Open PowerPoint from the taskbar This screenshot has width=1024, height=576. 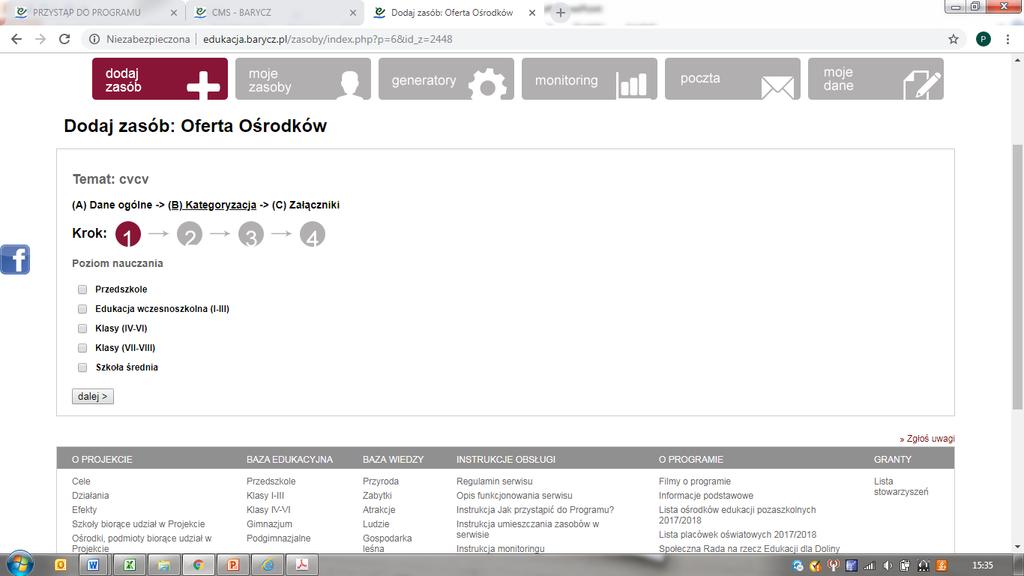(232, 565)
